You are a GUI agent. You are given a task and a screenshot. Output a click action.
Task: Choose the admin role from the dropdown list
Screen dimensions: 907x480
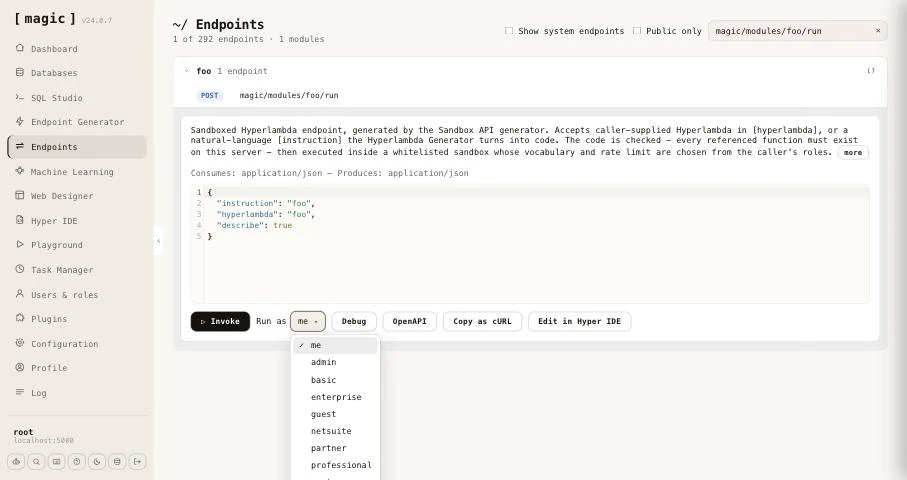(x=335, y=362)
